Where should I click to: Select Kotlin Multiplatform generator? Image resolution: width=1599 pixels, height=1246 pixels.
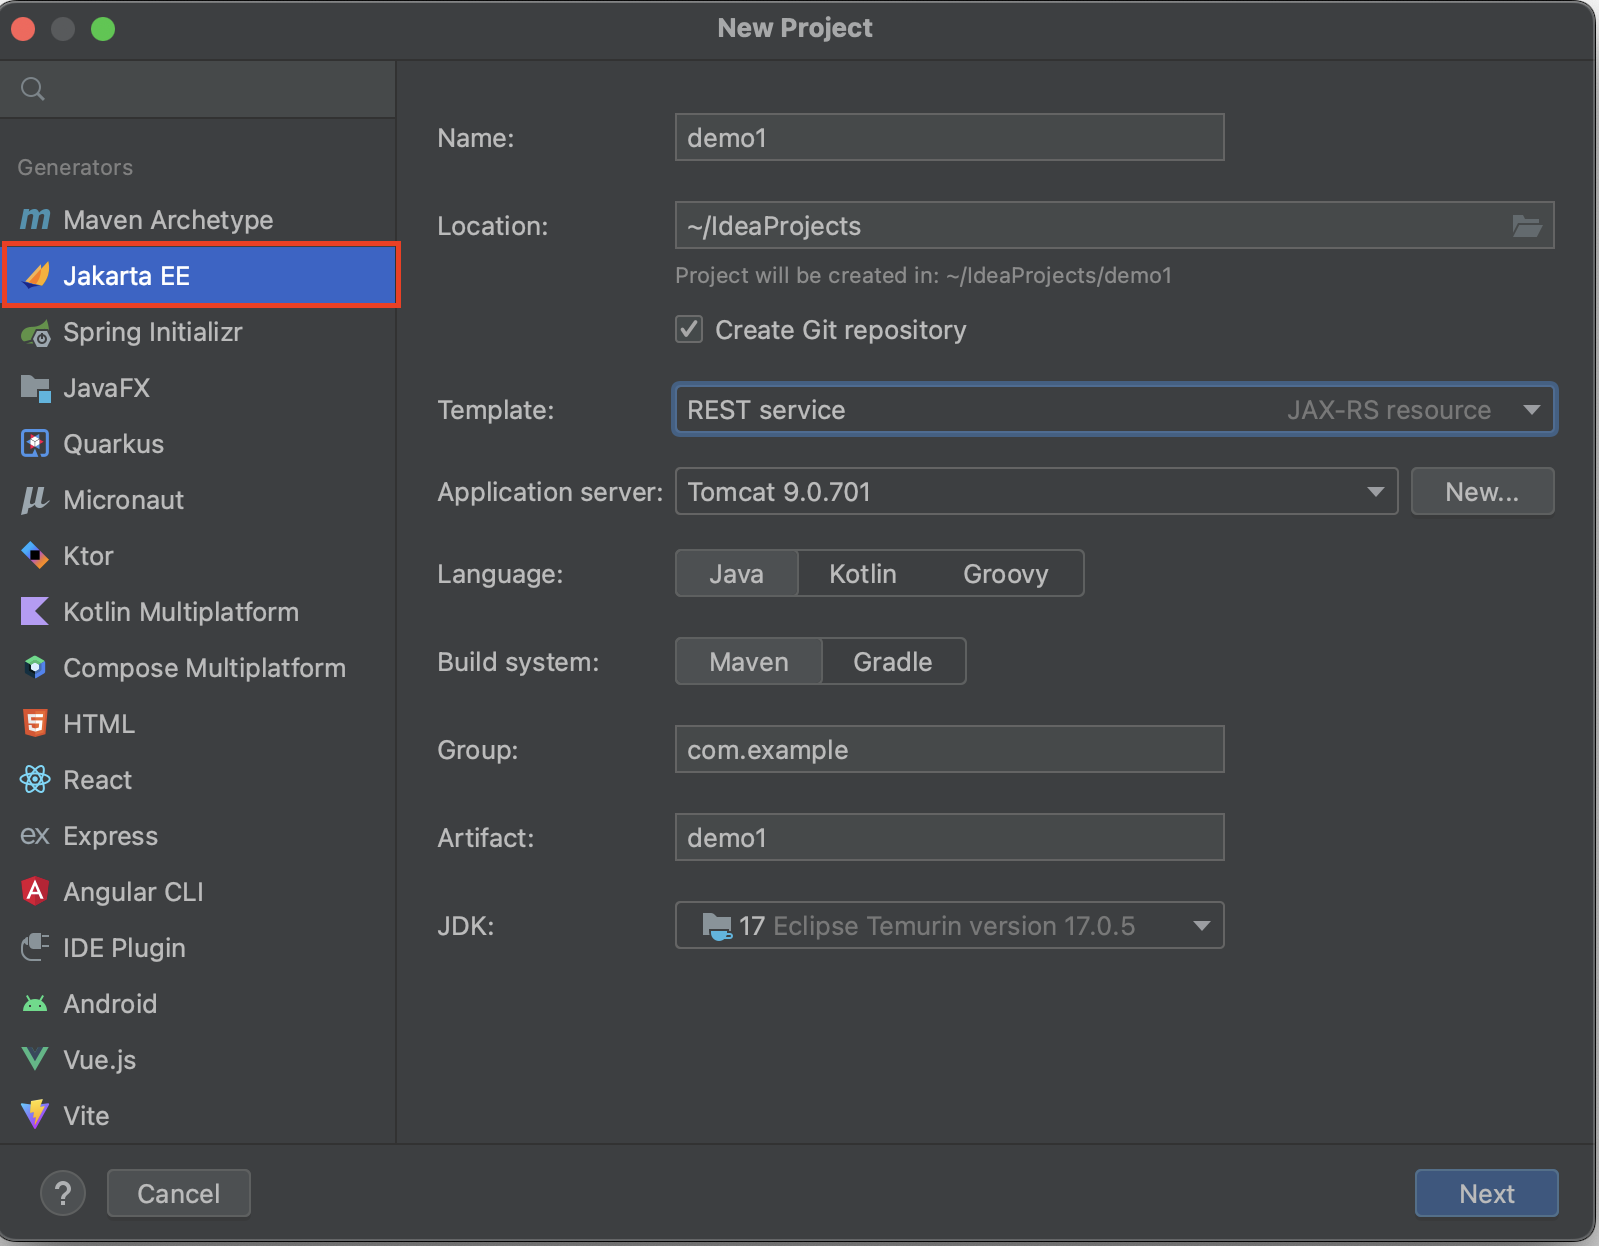(x=198, y=612)
